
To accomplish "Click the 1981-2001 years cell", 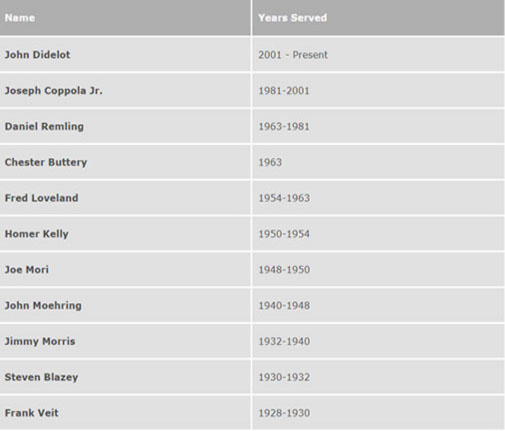I will [378, 90].
